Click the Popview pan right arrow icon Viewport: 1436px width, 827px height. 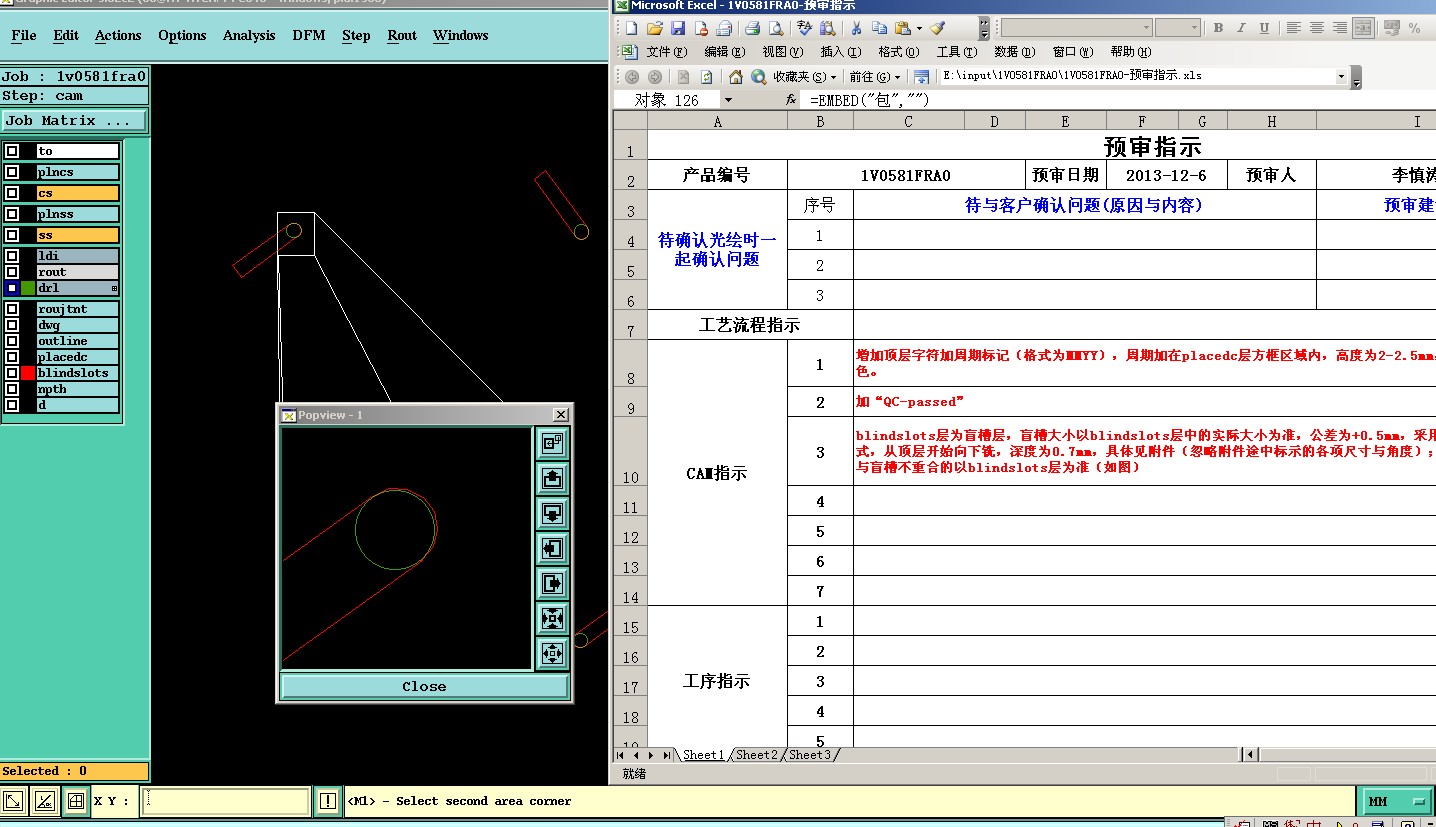click(x=552, y=583)
